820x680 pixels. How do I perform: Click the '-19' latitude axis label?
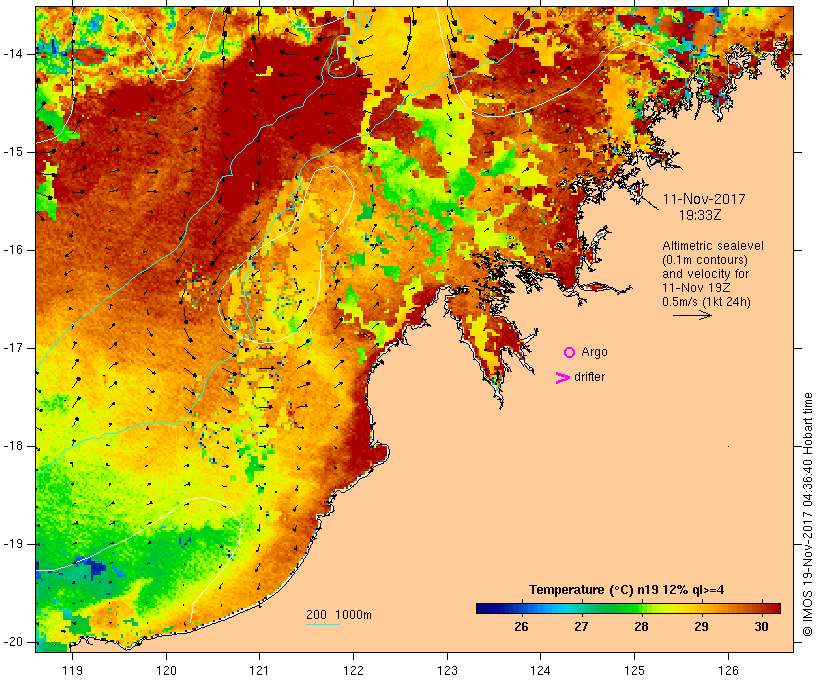[13, 544]
